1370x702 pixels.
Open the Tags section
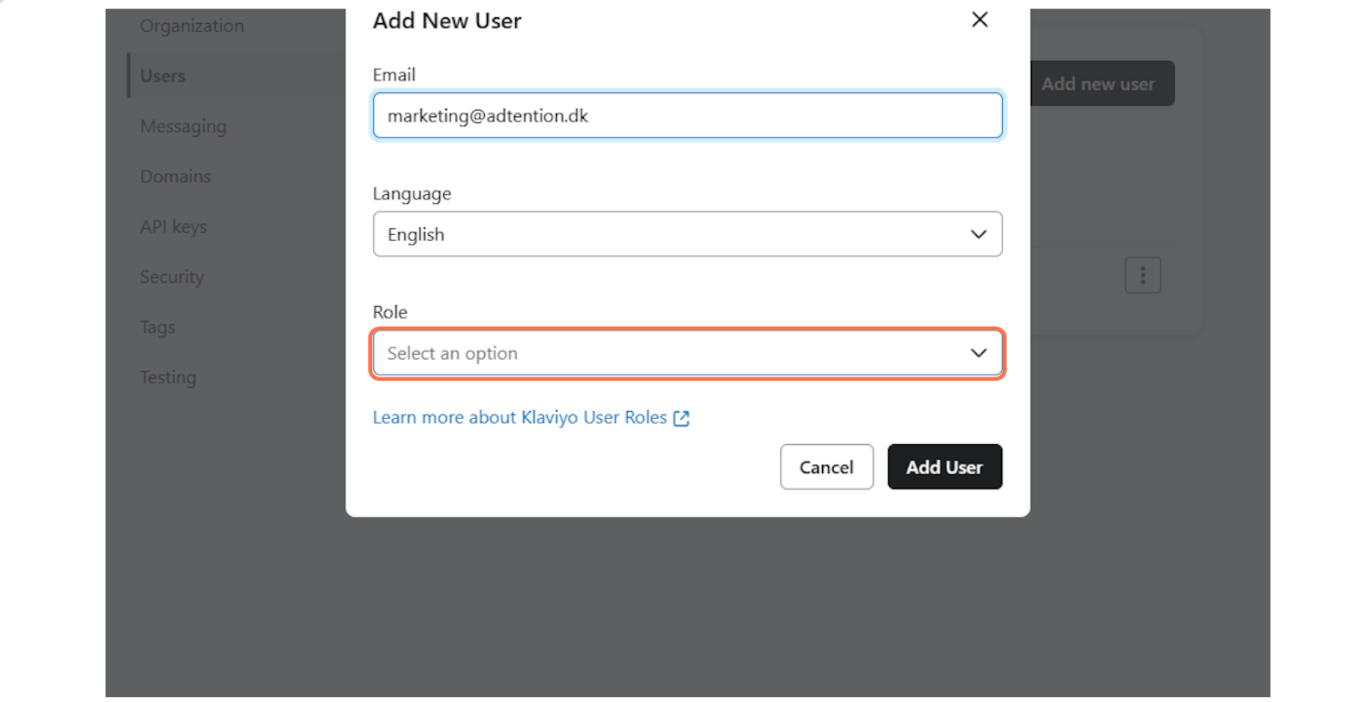[x=158, y=327]
